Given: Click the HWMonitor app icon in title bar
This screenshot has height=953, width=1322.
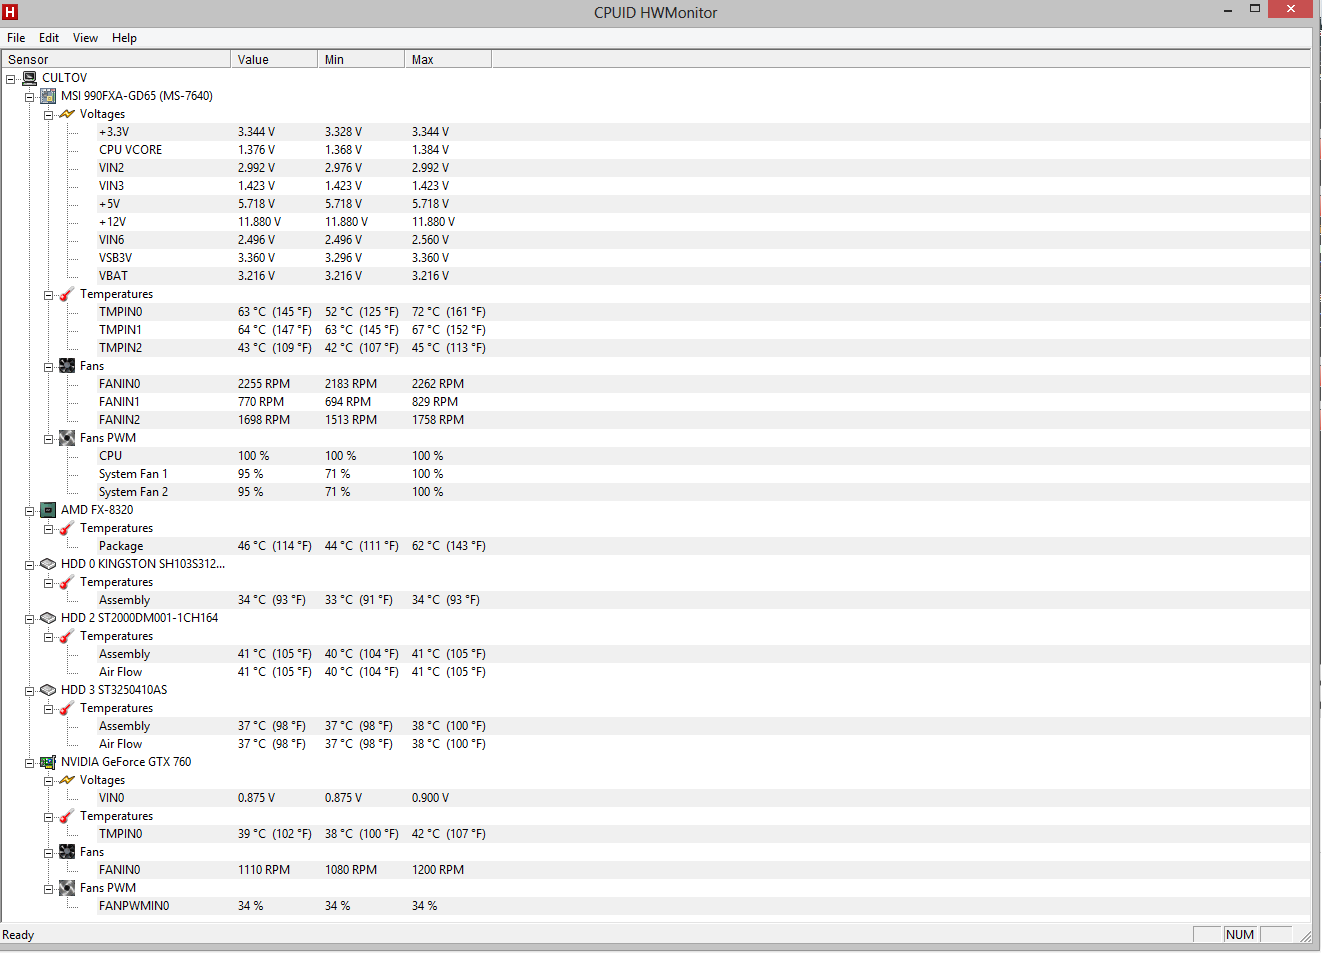Looking at the screenshot, I should pos(10,12).
